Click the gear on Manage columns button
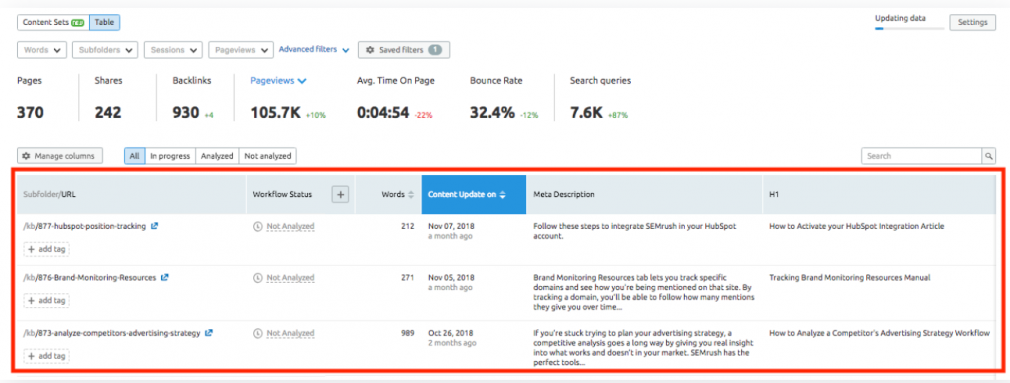 click(x=26, y=156)
